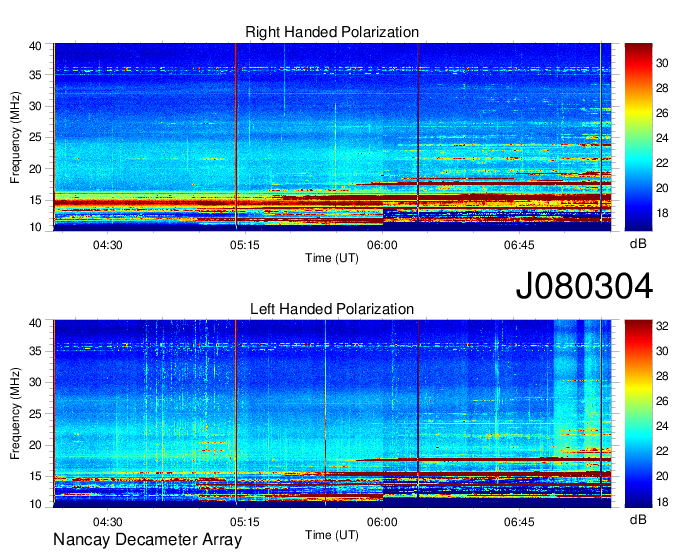Click the 15 MHz tick on Left Handed plot

coord(36,477)
